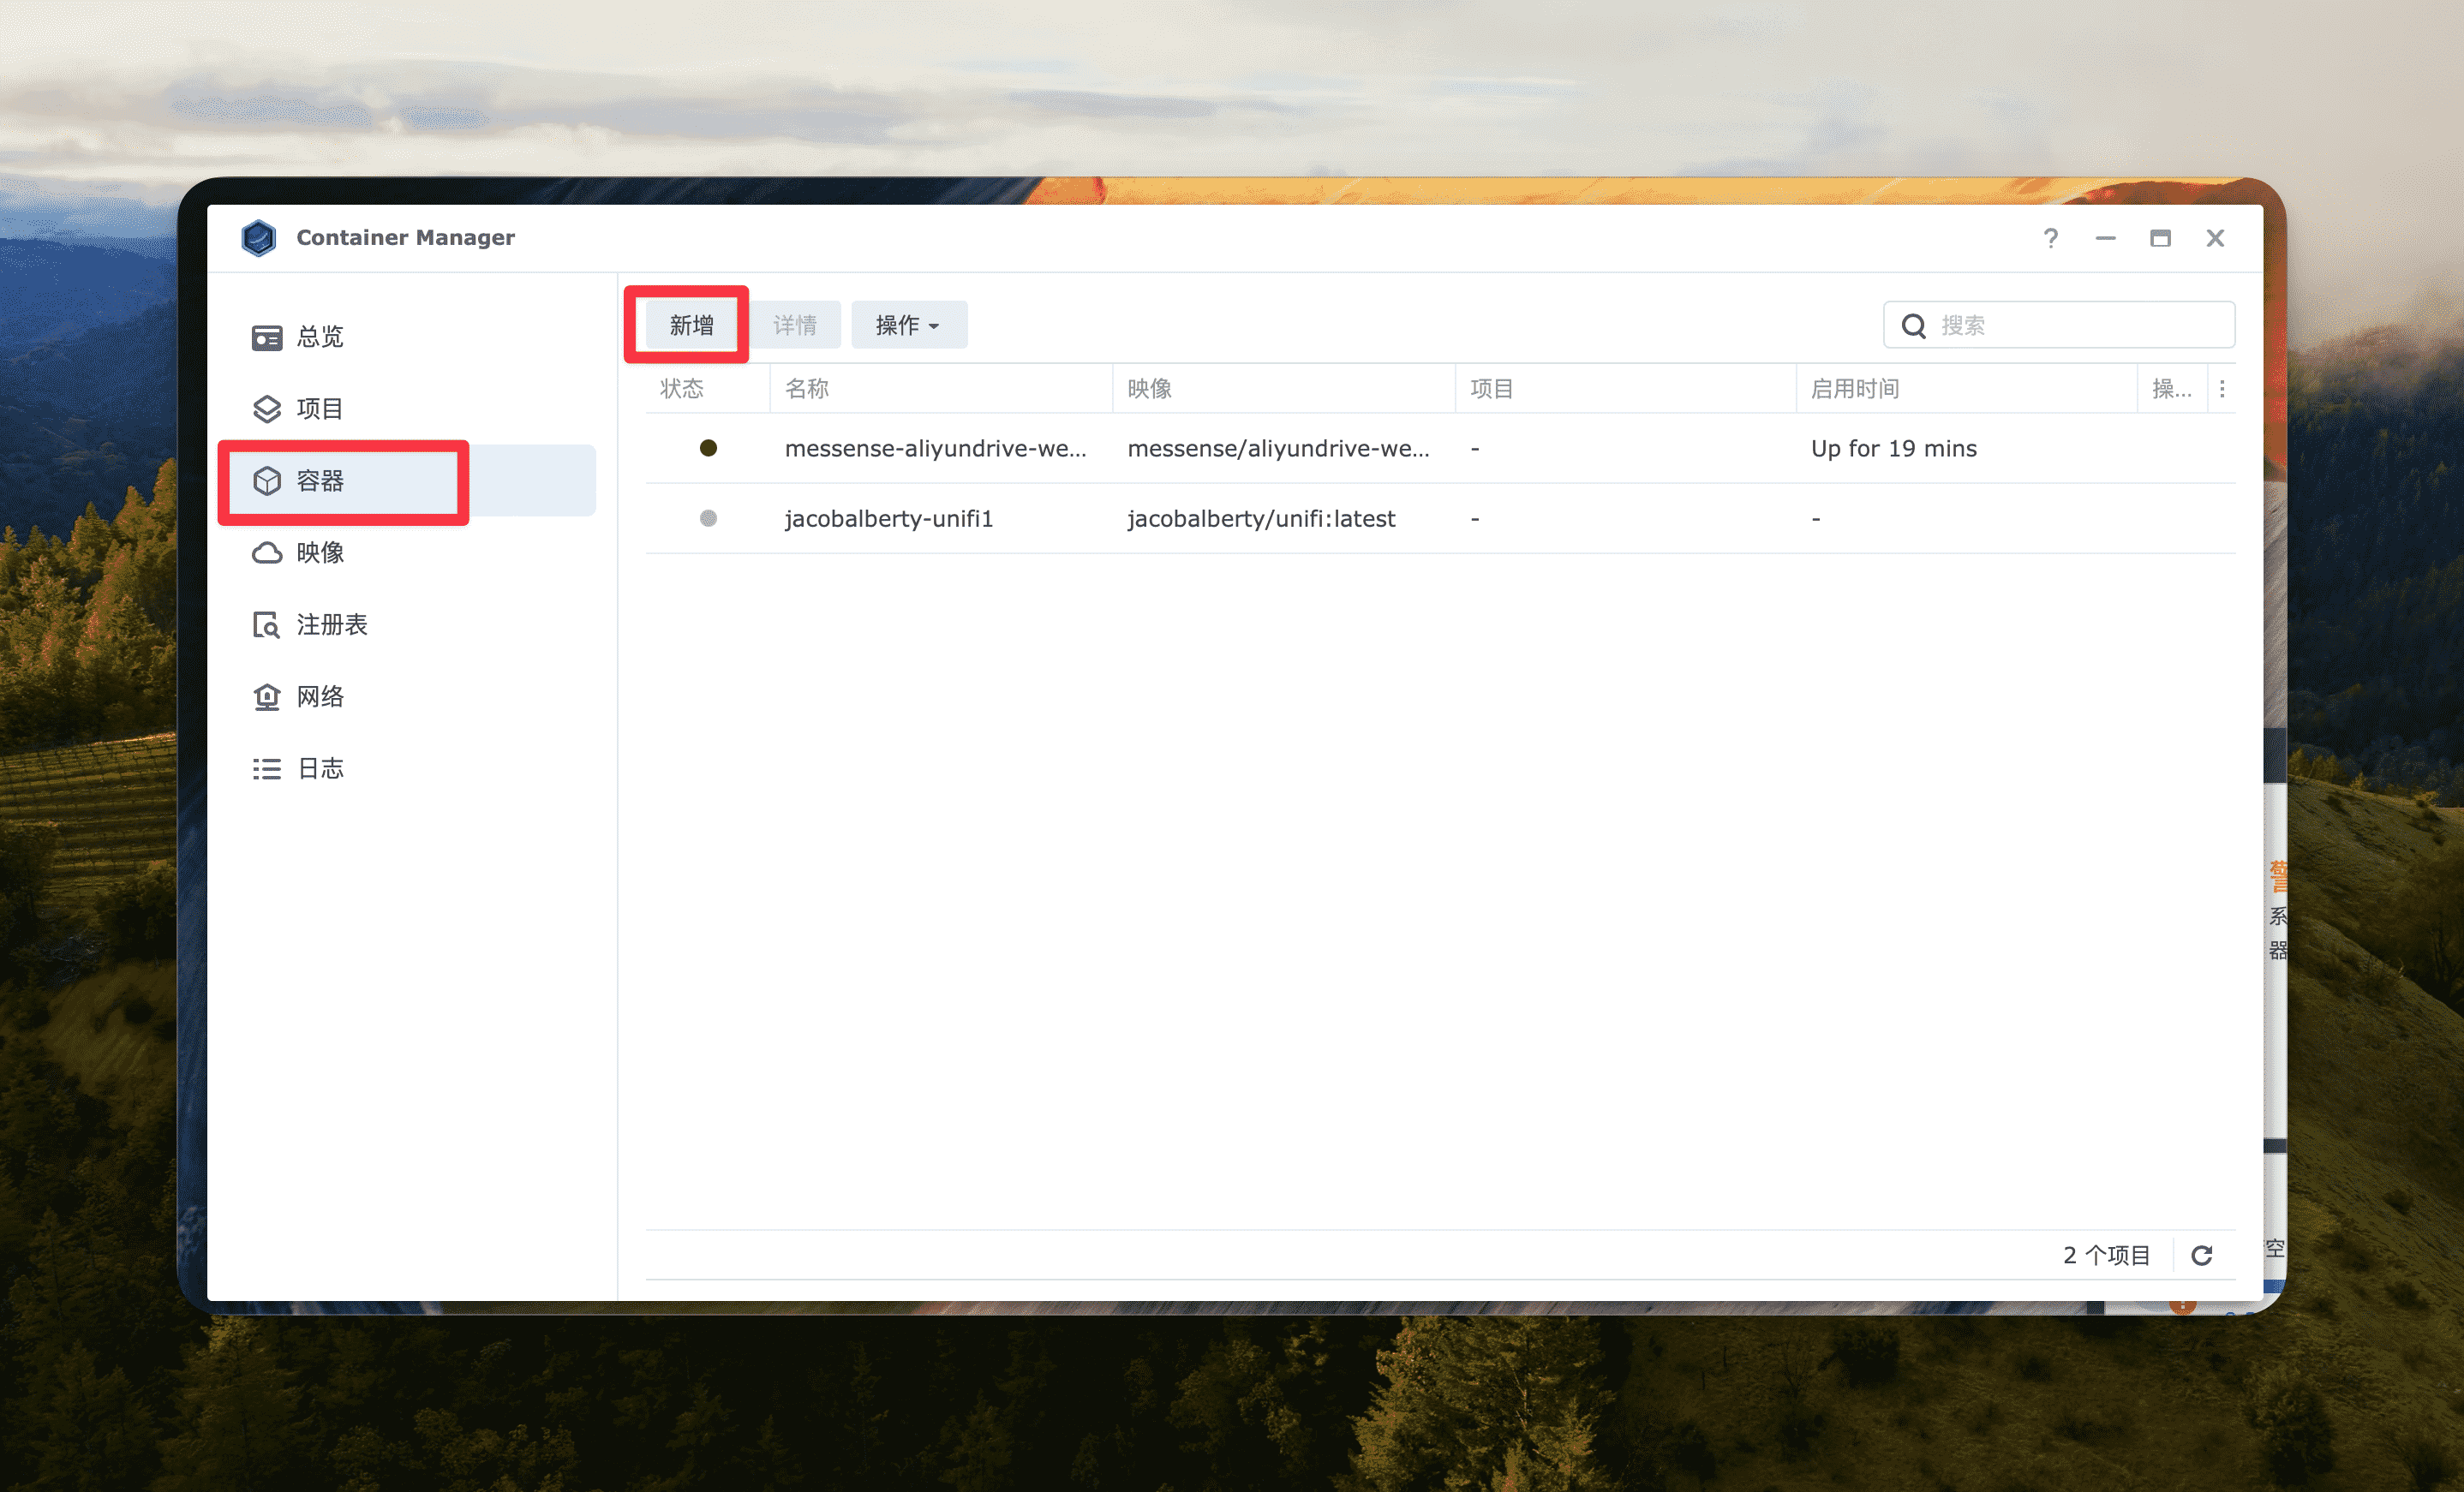Select the Container (容器) cube icon

point(266,481)
